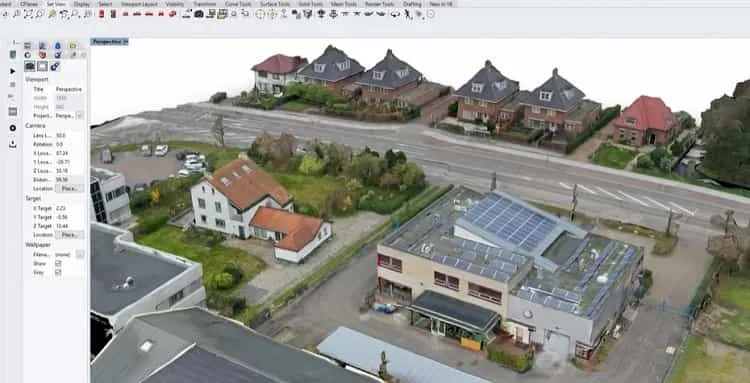
Task: Click the circular crosshair target icon
Action: pos(260,14)
